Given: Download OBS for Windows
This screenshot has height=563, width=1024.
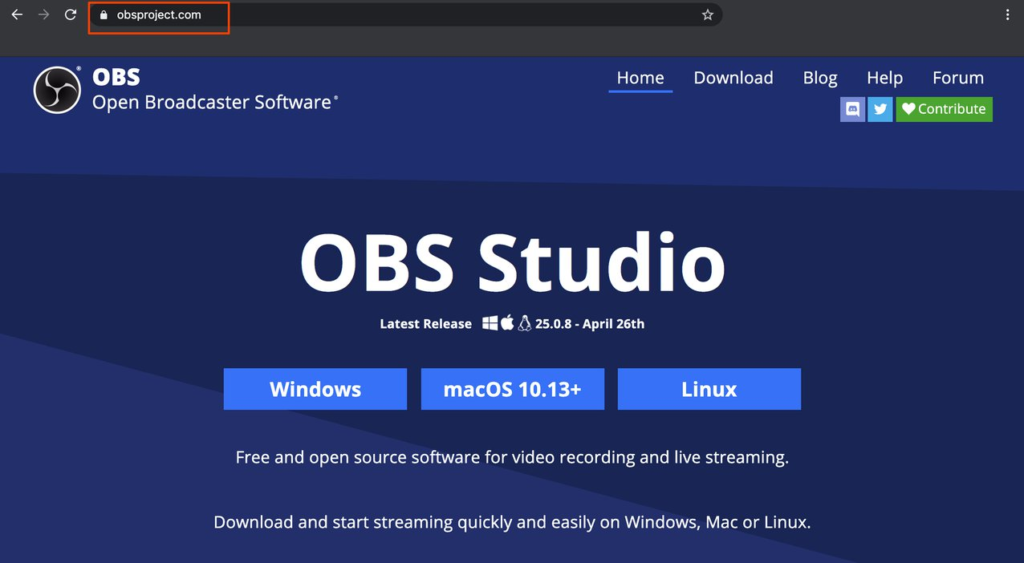Looking at the screenshot, I should pyautogui.click(x=315, y=389).
